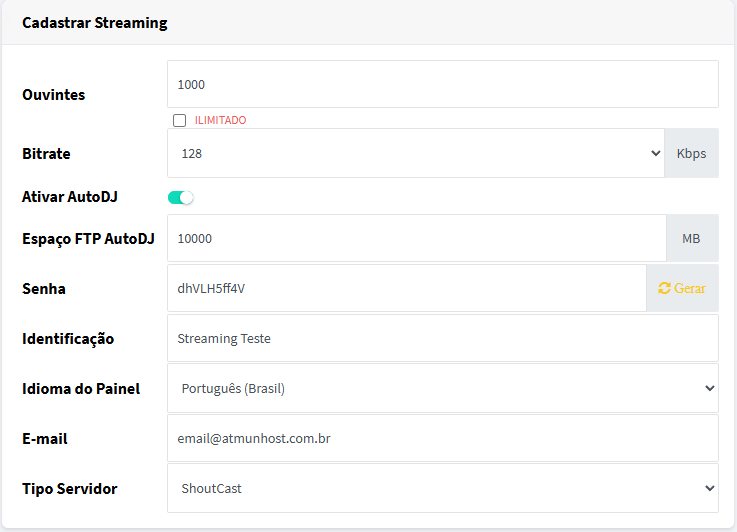Screen dimensions: 737x532
Task: Click the Idioma do Painel label
Action: click(81, 389)
